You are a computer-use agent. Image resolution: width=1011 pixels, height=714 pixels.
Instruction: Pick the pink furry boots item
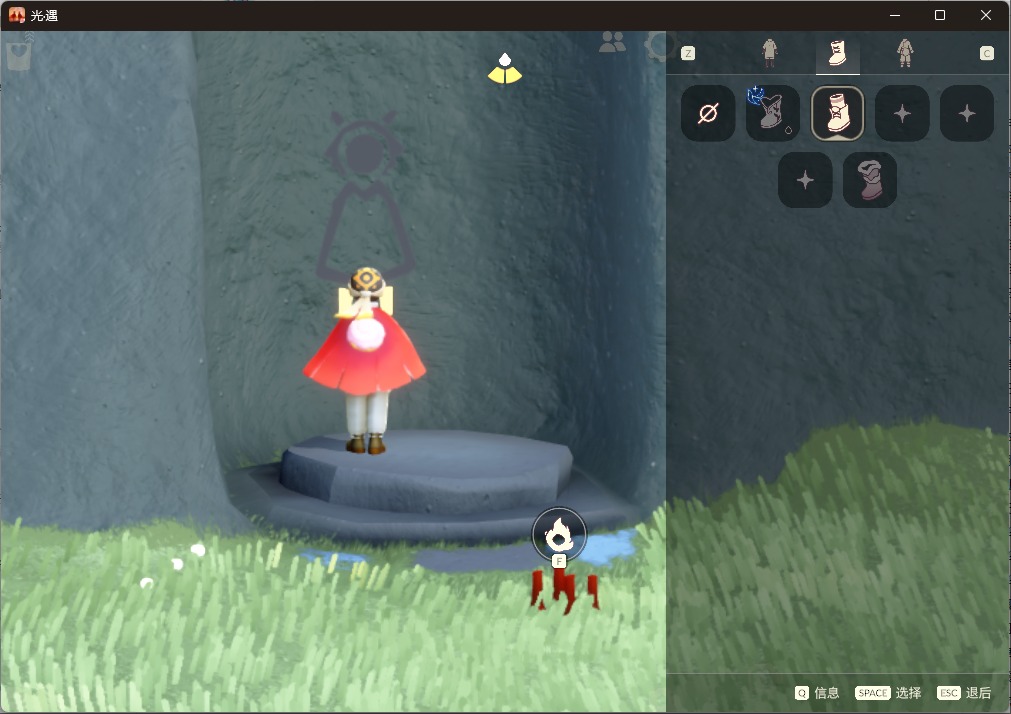tap(870, 180)
